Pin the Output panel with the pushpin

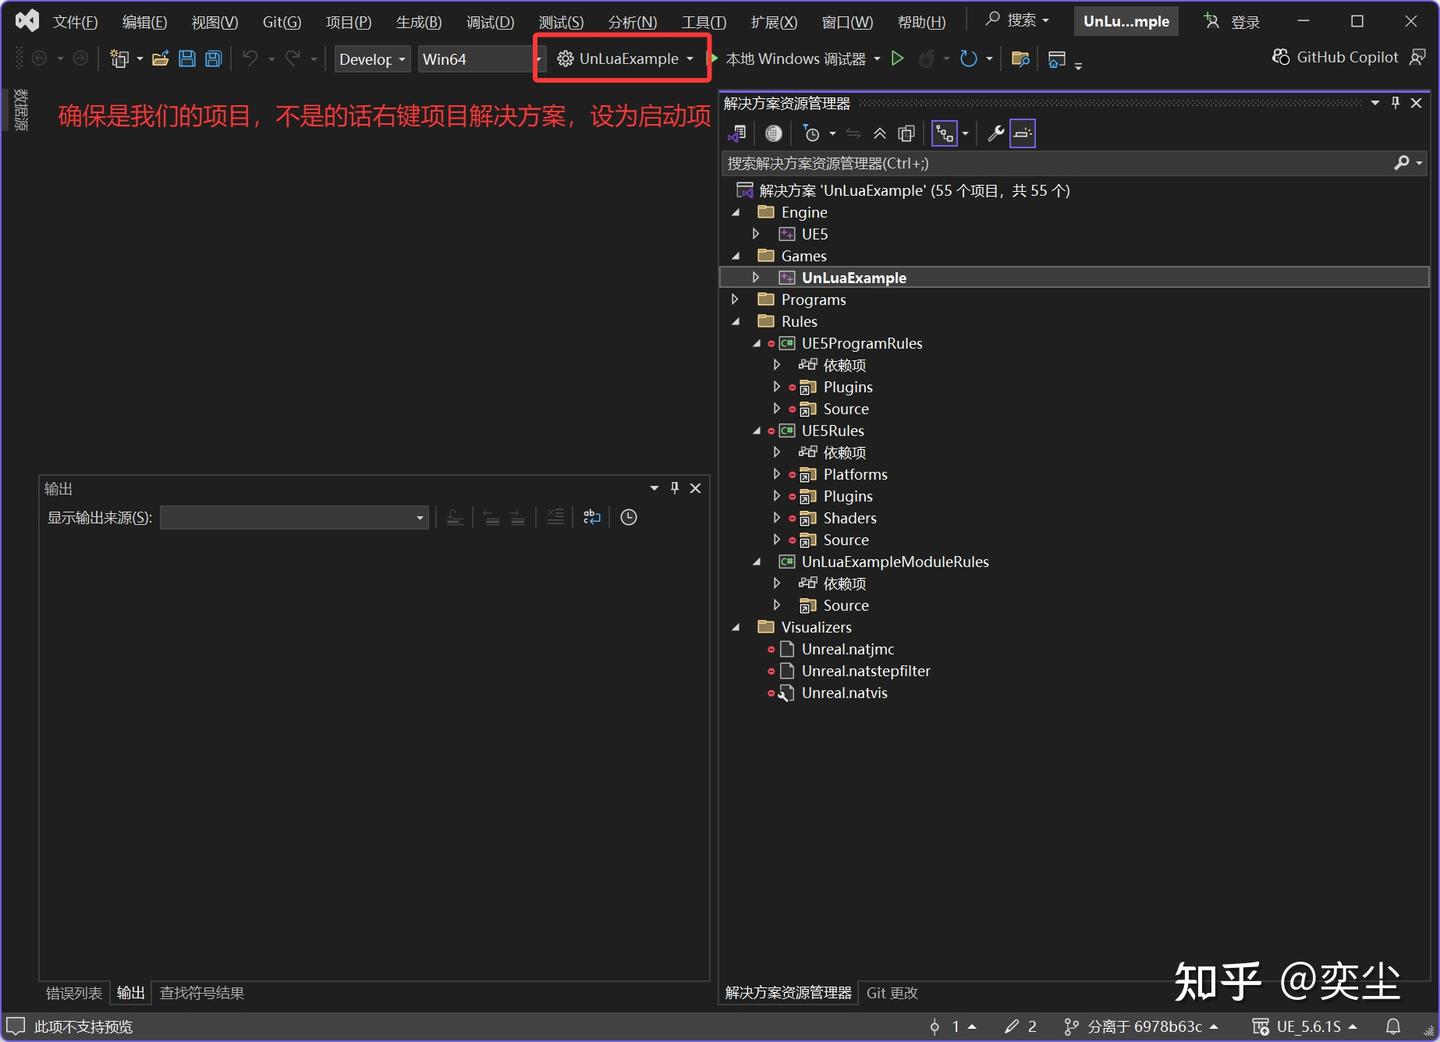tap(675, 488)
